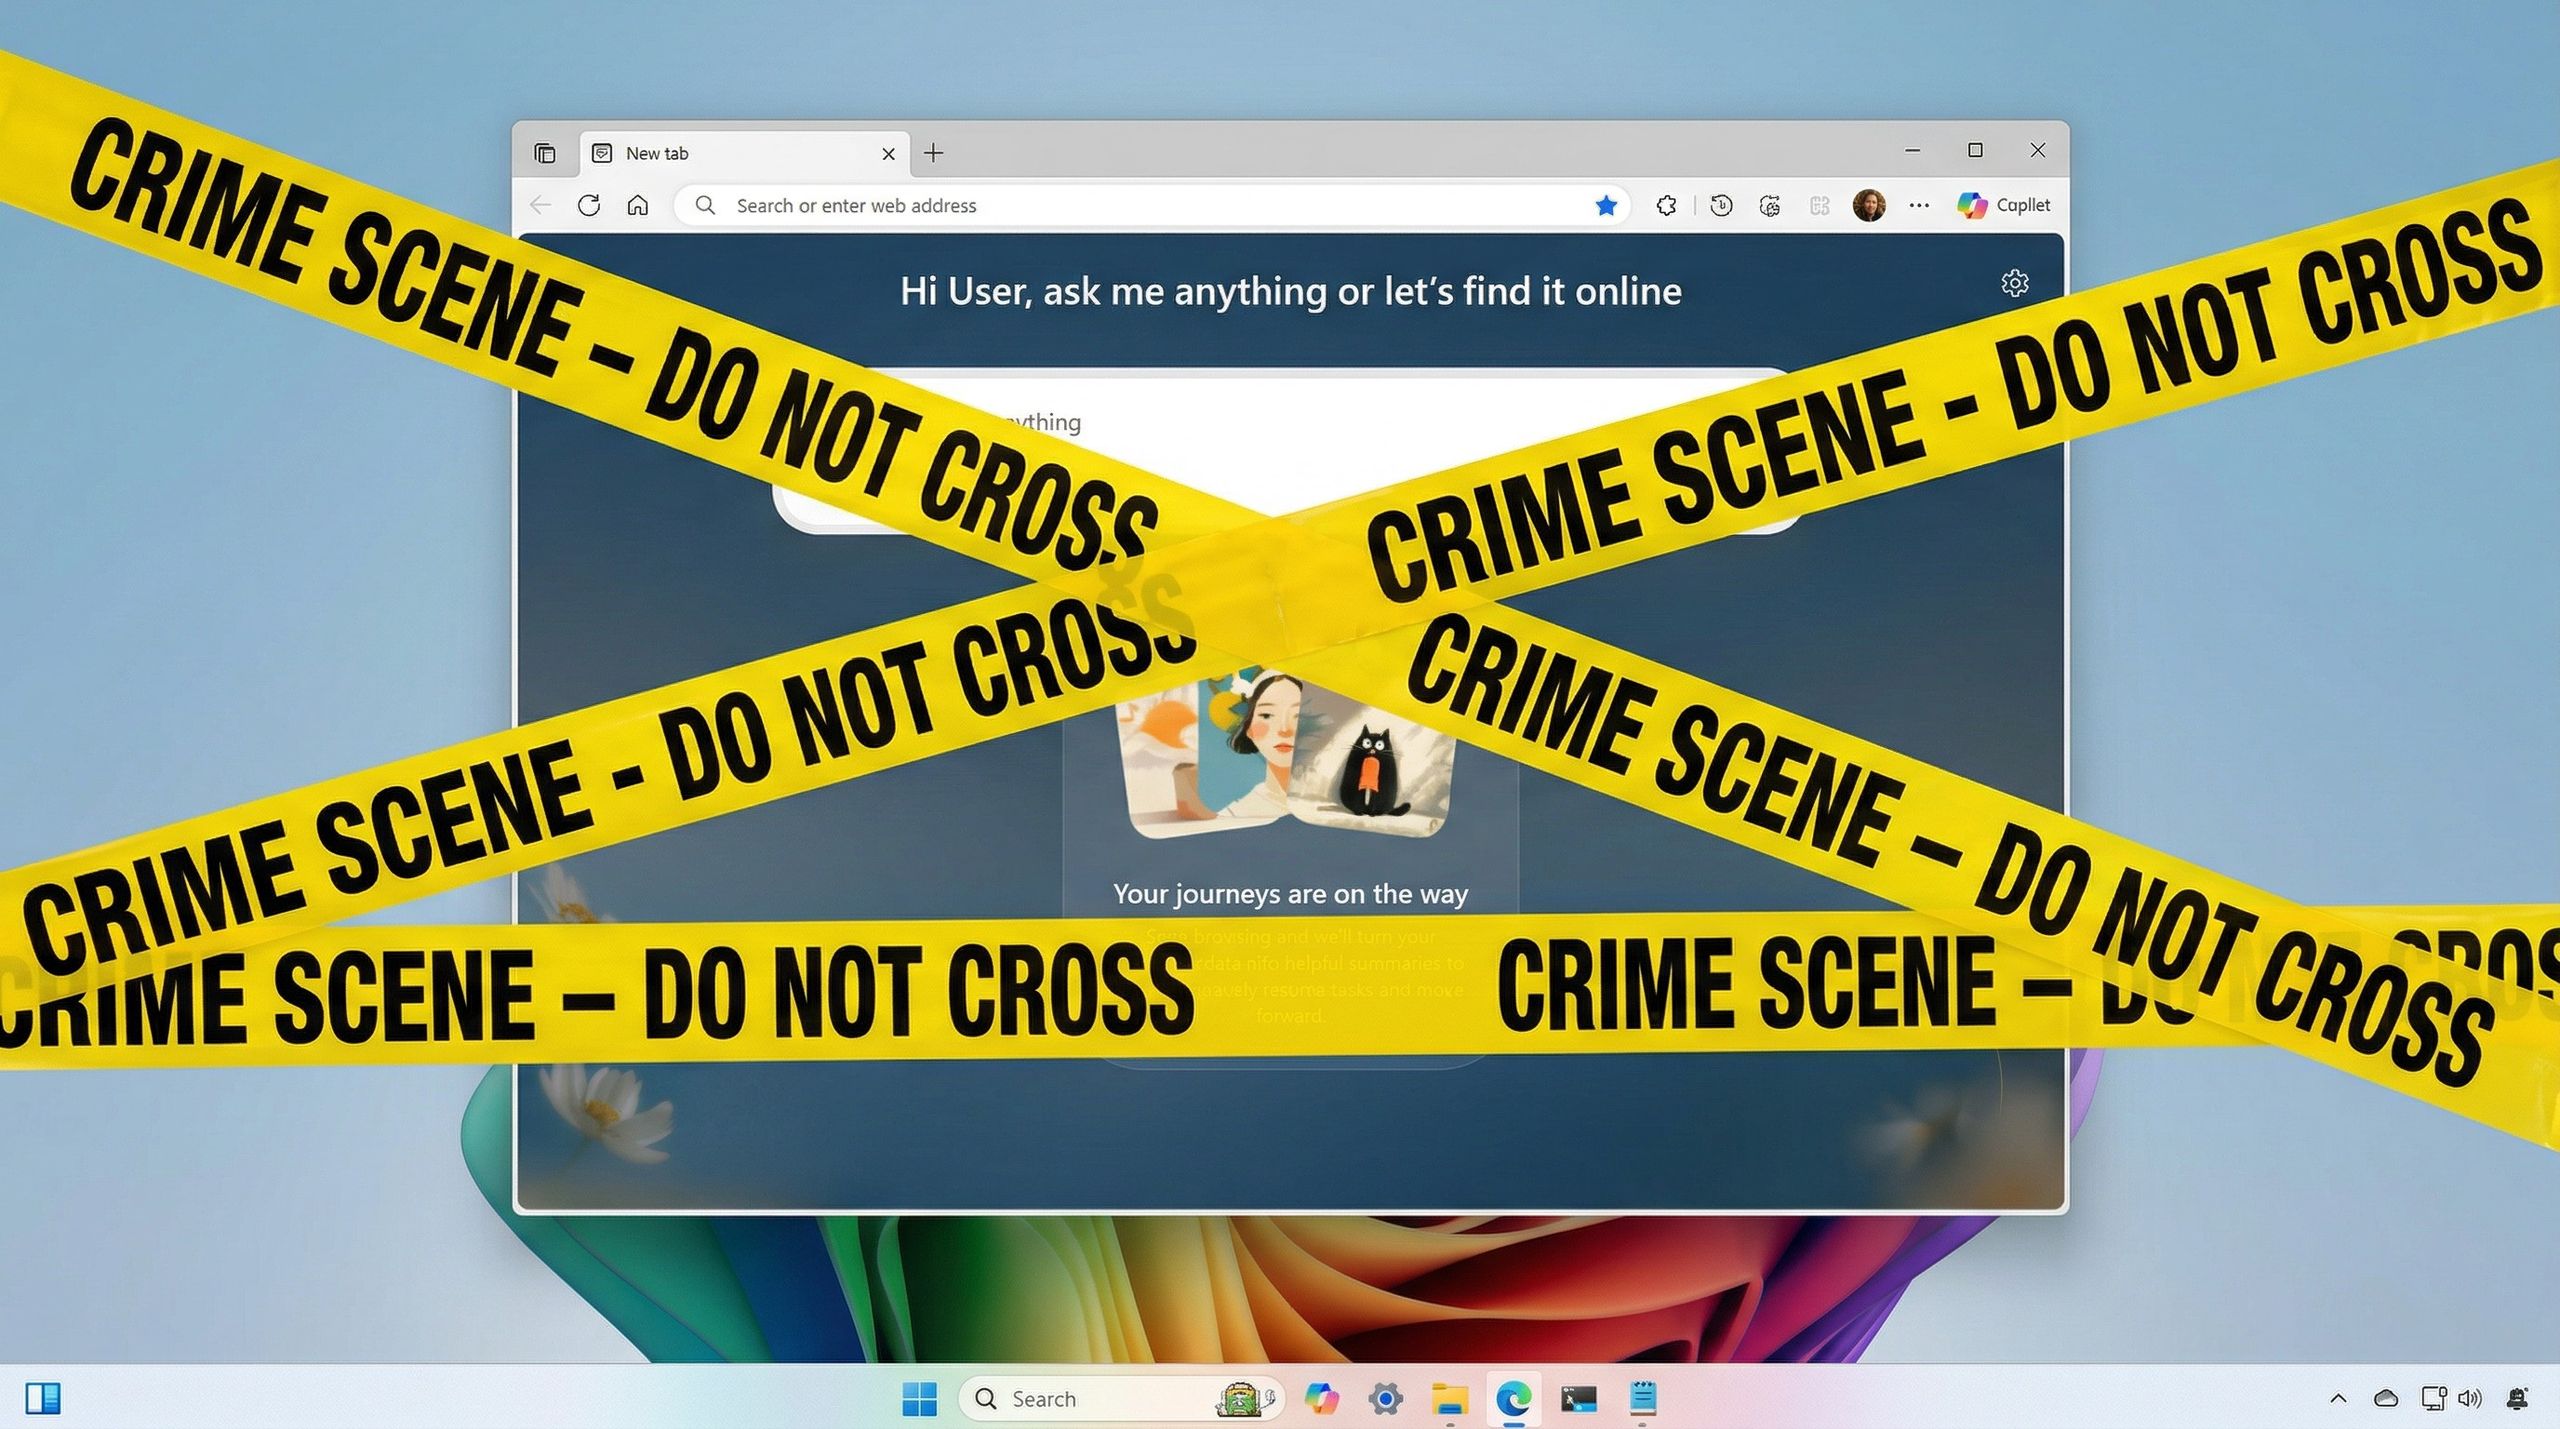Open the split screen icon
2560x1429 pixels.
1820,205
